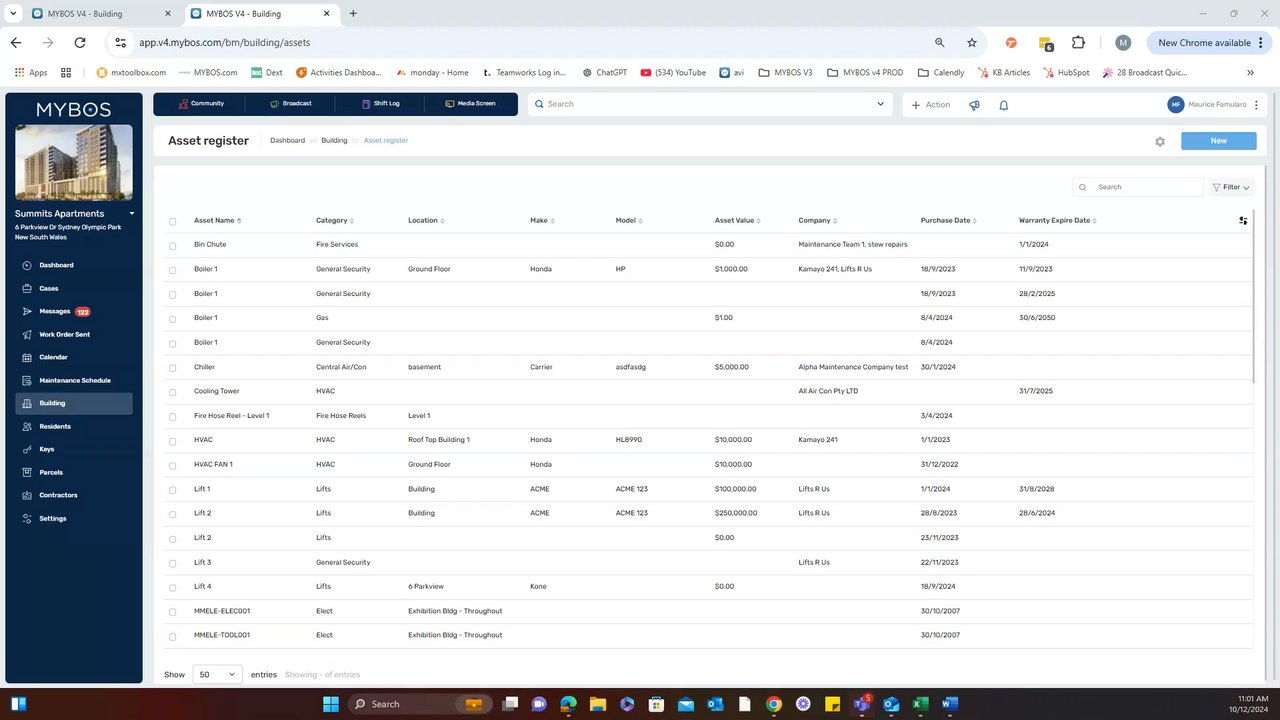Screen dimensions: 1280x720
Task: Expand the Filter dropdown
Action: [1231, 187]
